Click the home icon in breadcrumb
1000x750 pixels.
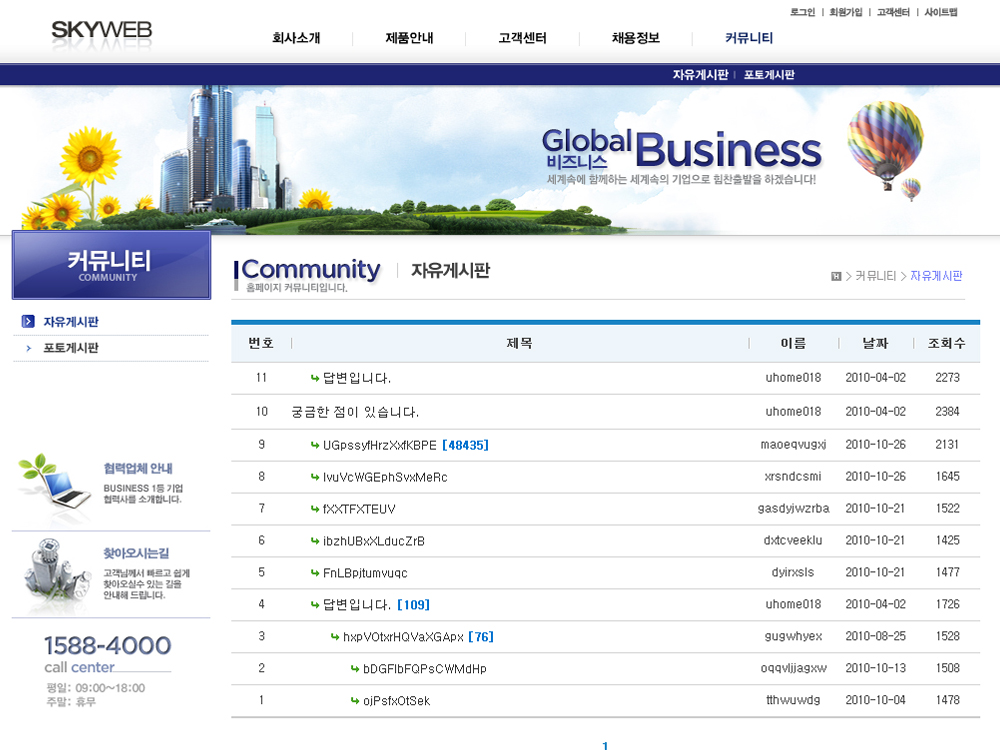pyautogui.click(x=836, y=276)
